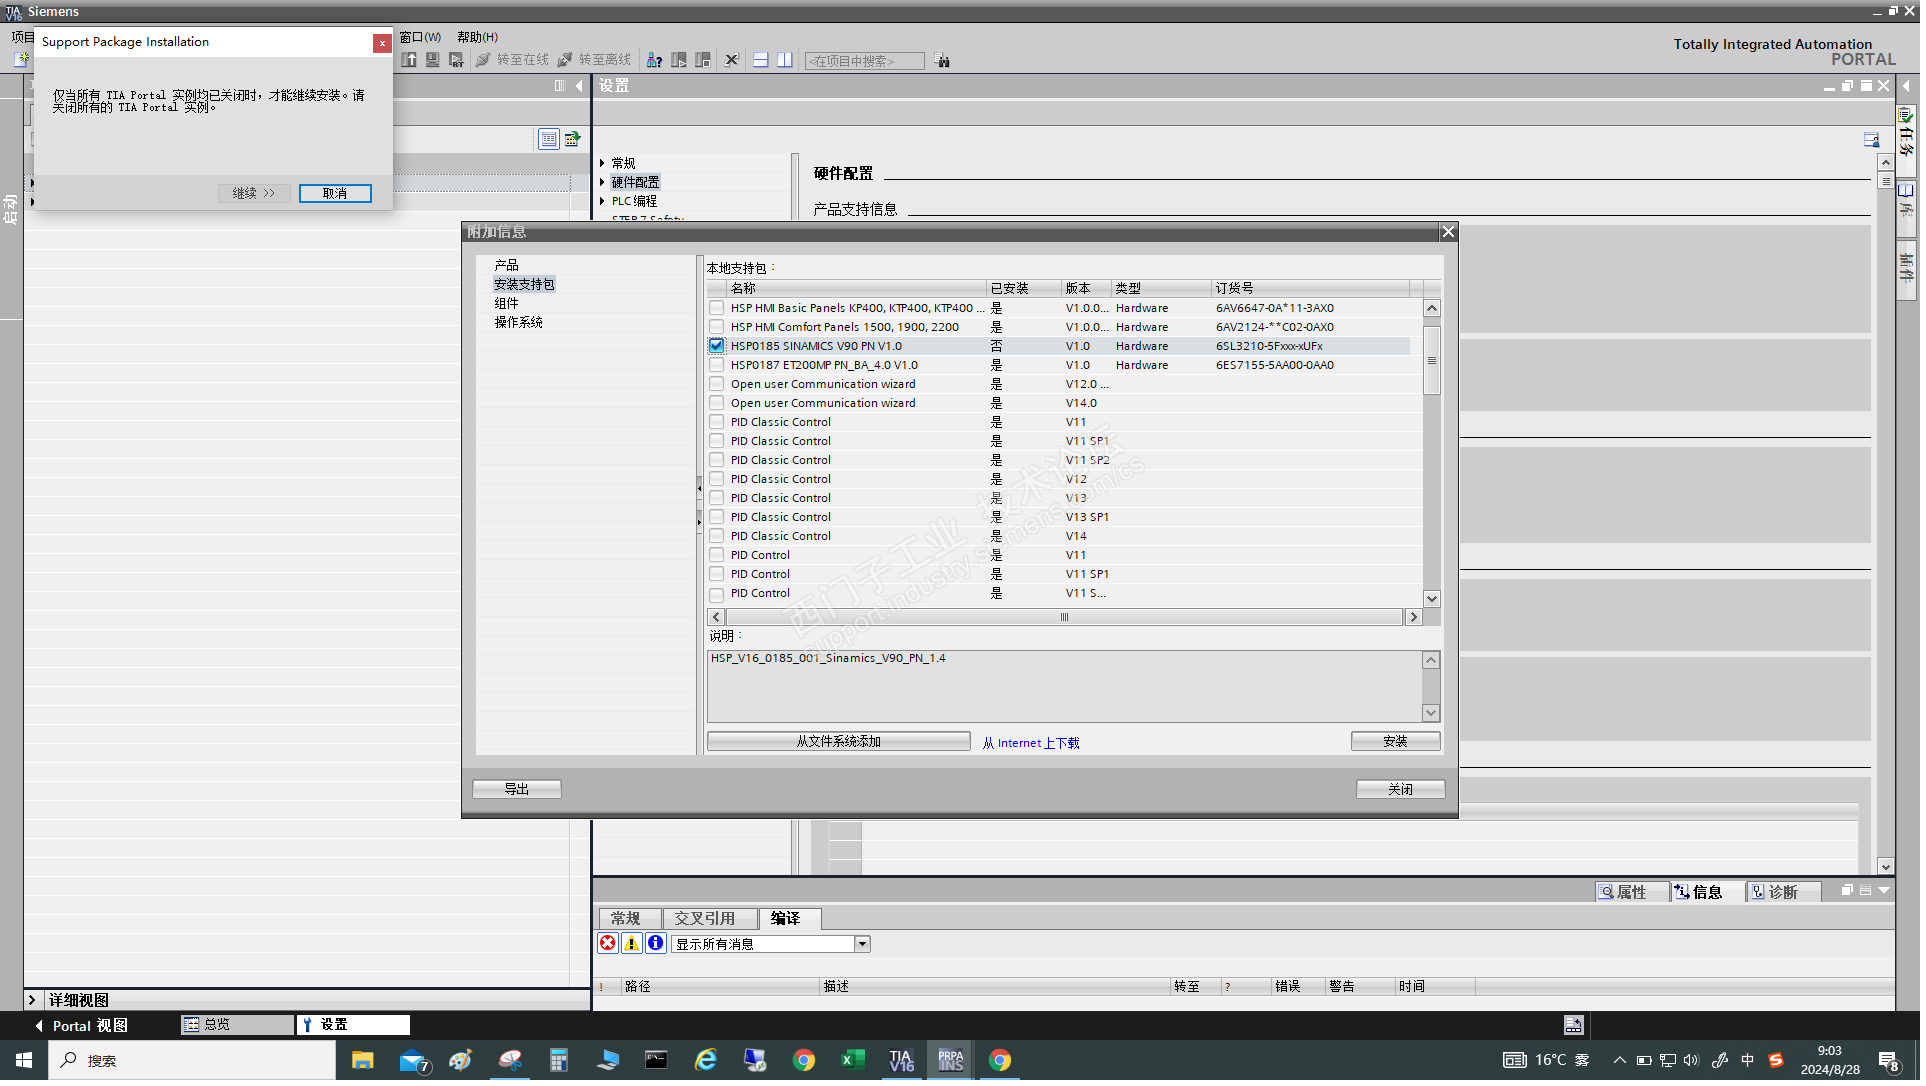The width and height of the screenshot is (1926, 1086).
Task: Click the support package list horizontal scrollbar
Action: 1066,619
